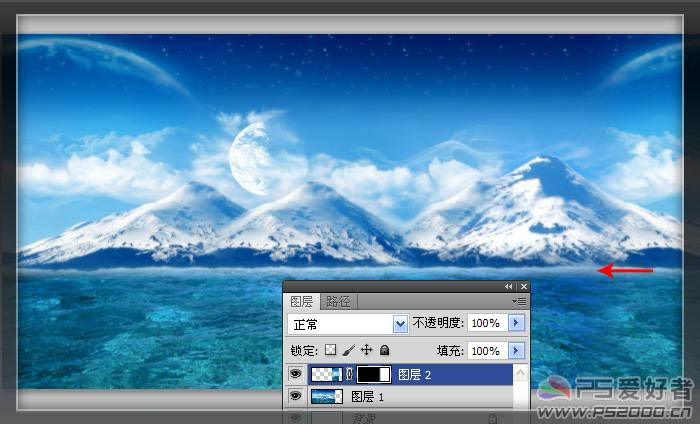Click the lock position move icon
Viewport: 700px width, 424px height.
[x=366, y=351]
